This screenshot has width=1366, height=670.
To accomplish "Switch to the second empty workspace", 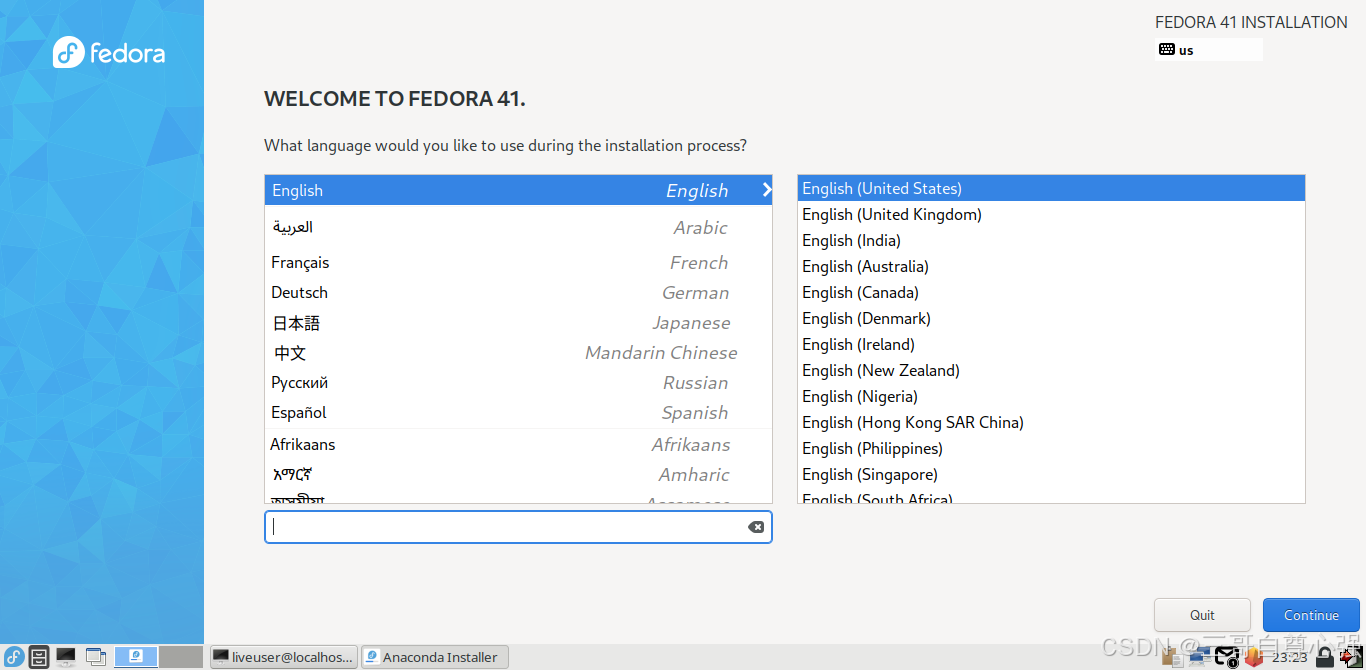I will [x=181, y=656].
